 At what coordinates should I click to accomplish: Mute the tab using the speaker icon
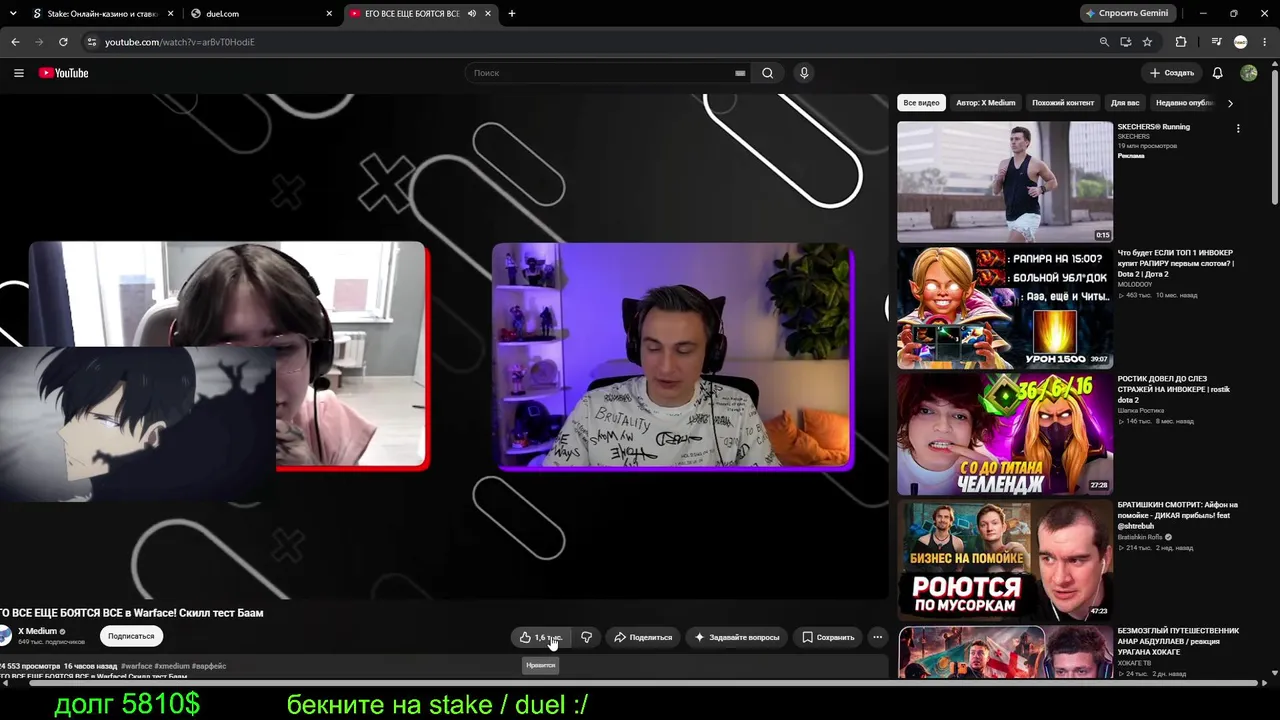point(471,14)
